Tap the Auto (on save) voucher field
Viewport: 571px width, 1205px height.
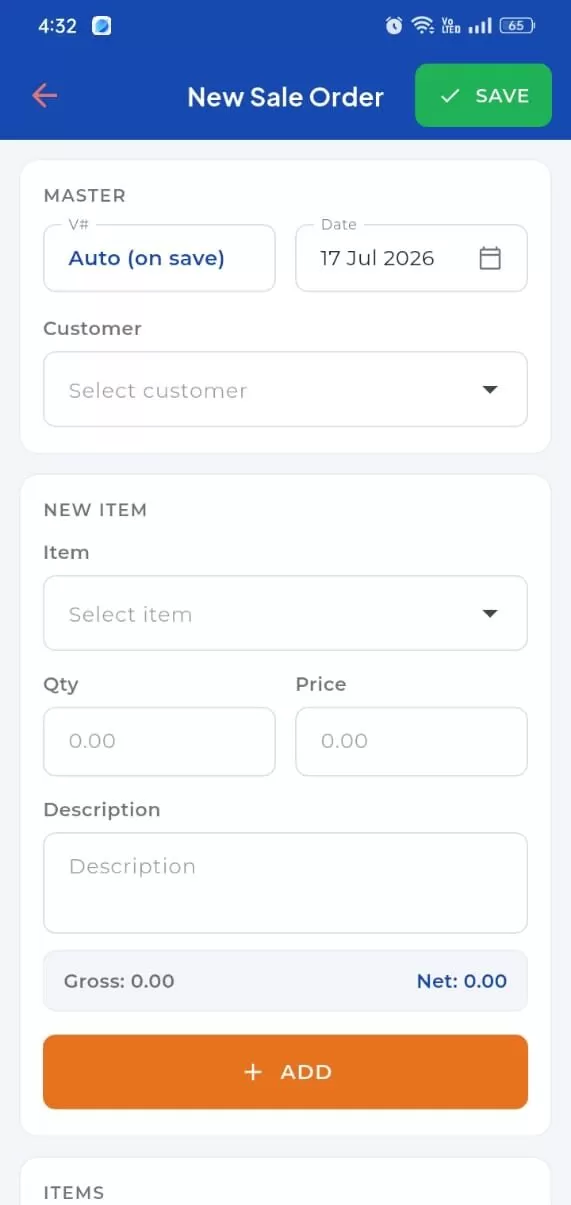[x=159, y=258]
